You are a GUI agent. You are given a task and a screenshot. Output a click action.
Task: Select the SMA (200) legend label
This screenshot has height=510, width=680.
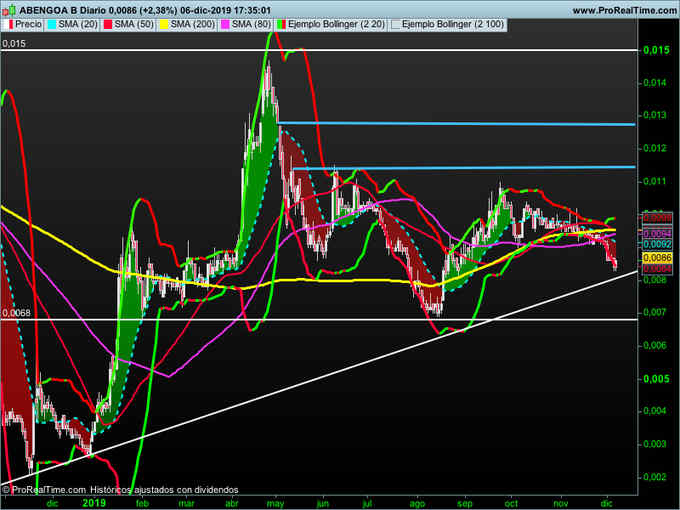coord(193,24)
